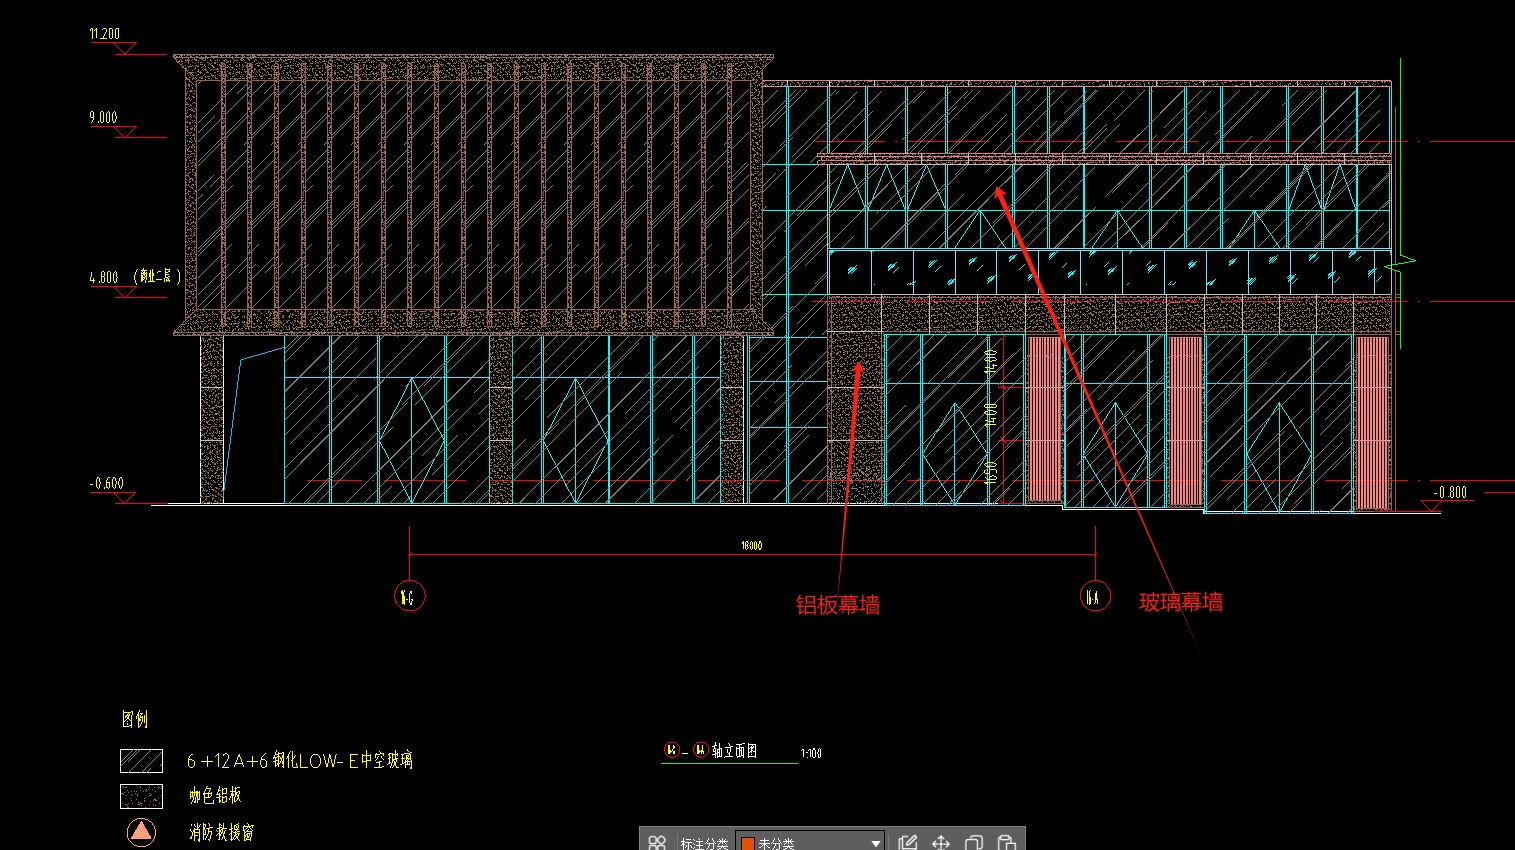Click the left grid axis bubble below the dimension line
This screenshot has height=850, width=1515.
(x=409, y=597)
